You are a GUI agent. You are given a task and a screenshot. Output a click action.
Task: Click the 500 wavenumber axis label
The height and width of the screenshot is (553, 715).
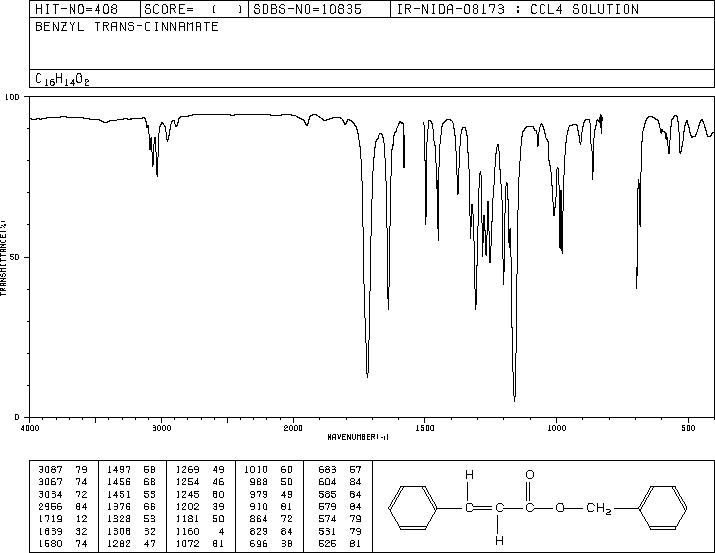pyautogui.click(x=688, y=428)
